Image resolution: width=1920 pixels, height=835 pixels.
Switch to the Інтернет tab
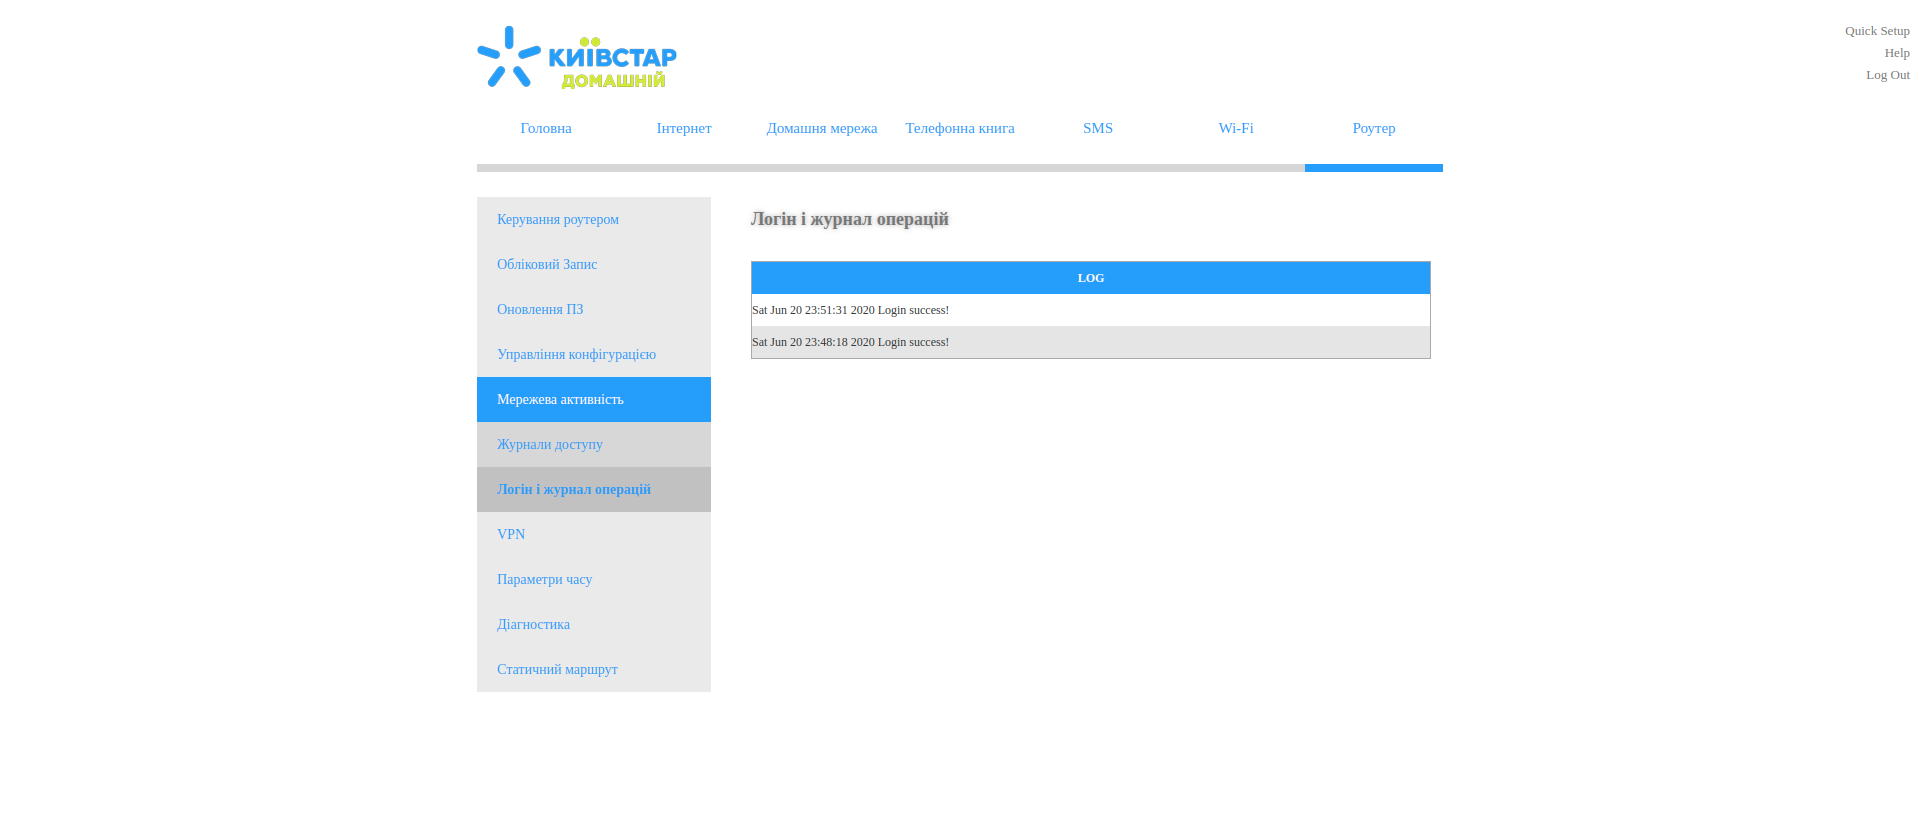pyautogui.click(x=684, y=128)
